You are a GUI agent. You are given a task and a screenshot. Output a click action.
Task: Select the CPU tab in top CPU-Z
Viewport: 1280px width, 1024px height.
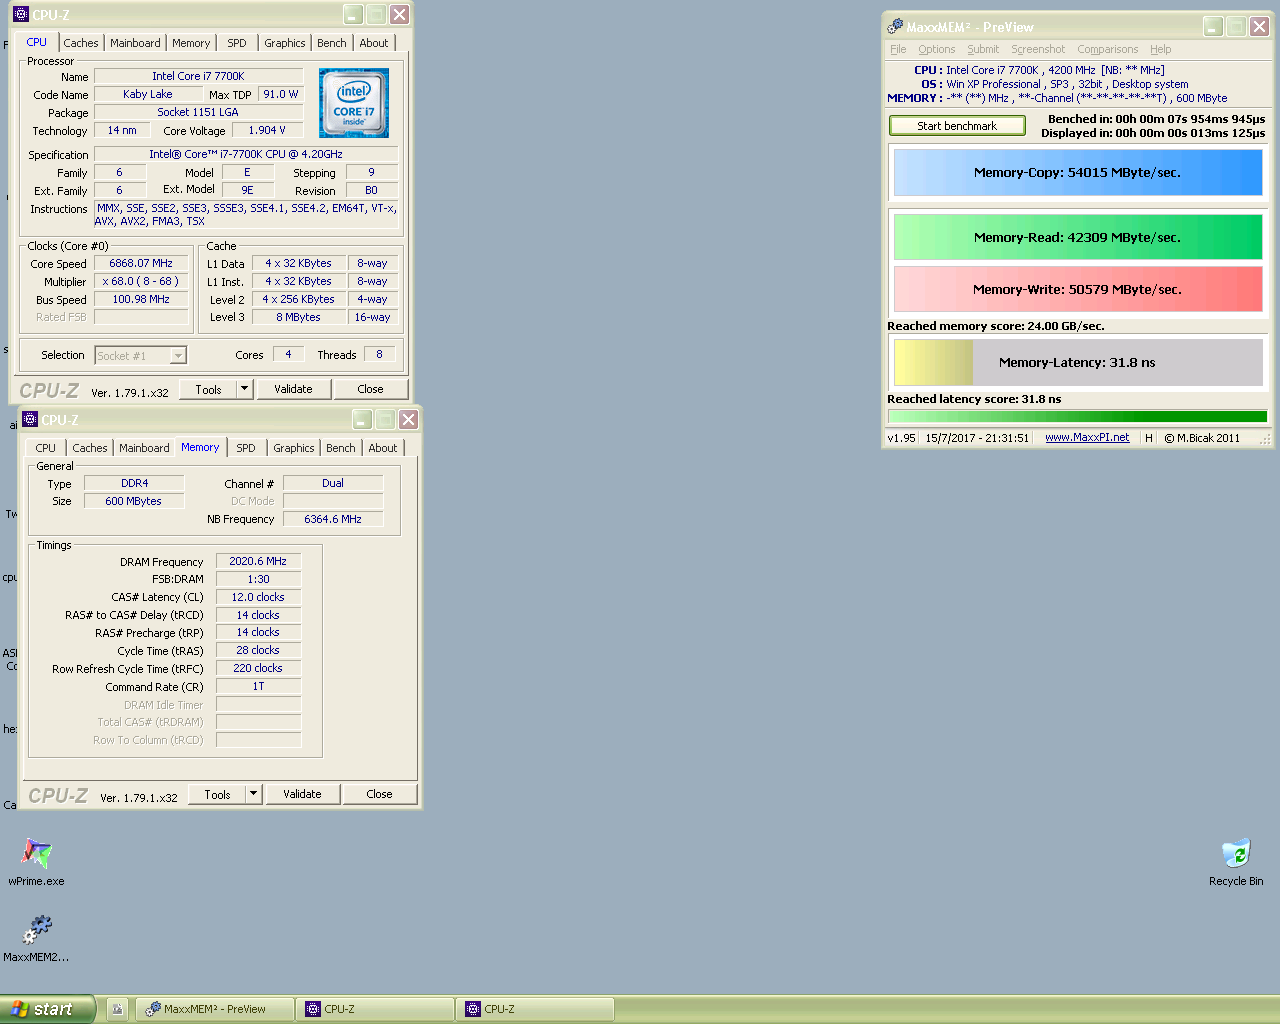tap(37, 42)
